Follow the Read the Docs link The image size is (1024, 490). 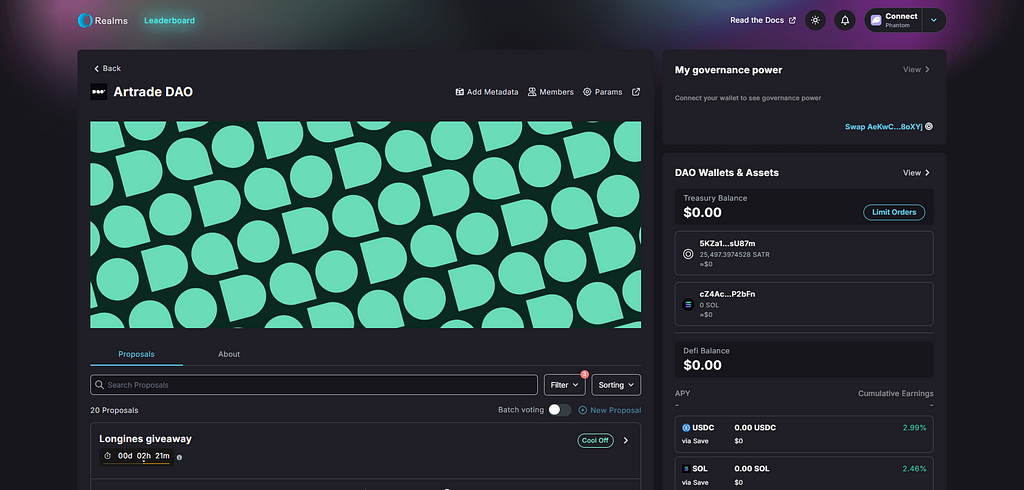coord(763,20)
